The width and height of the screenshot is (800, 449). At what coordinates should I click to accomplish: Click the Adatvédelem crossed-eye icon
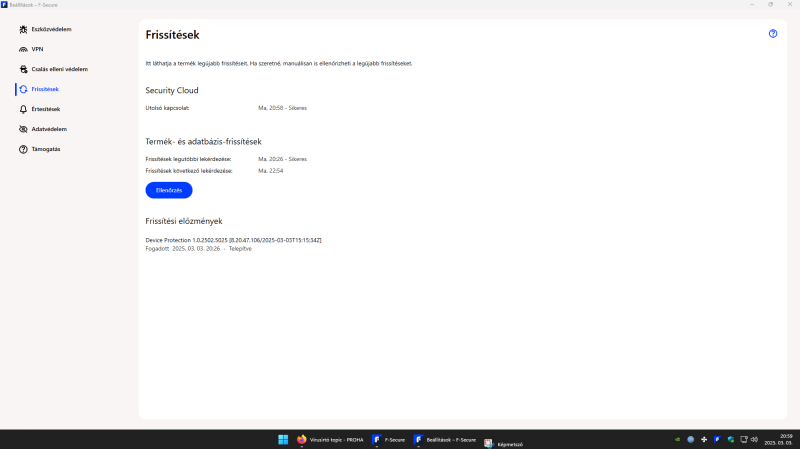[x=23, y=129]
